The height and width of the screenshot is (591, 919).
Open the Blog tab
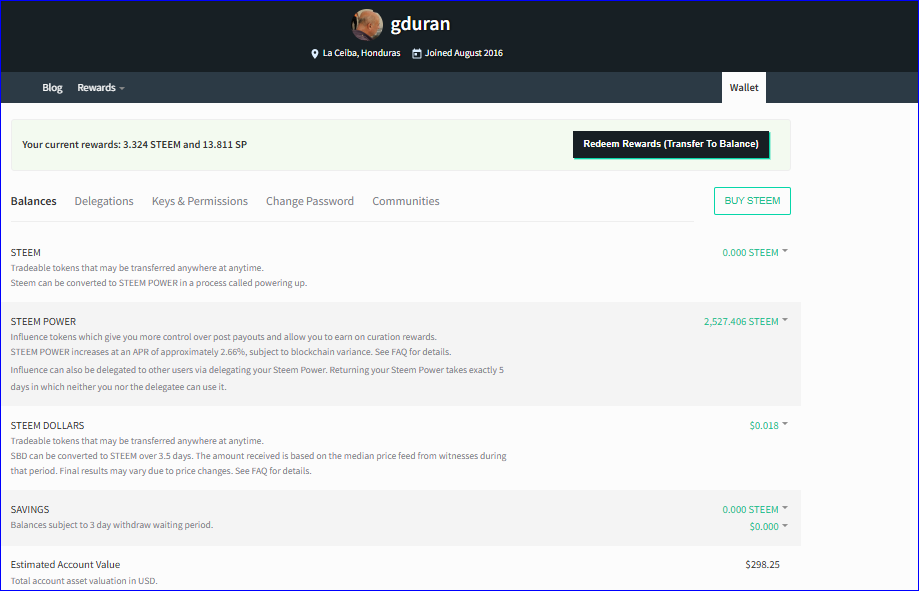(52, 87)
